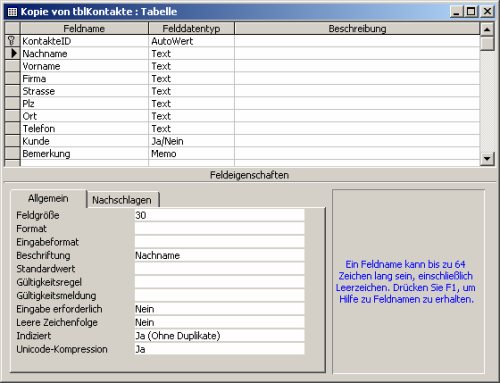Click the Memo data type of Bemerkung
Image resolution: width=500 pixels, height=383 pixels.
pyautogui.click(x=191, y=154)
